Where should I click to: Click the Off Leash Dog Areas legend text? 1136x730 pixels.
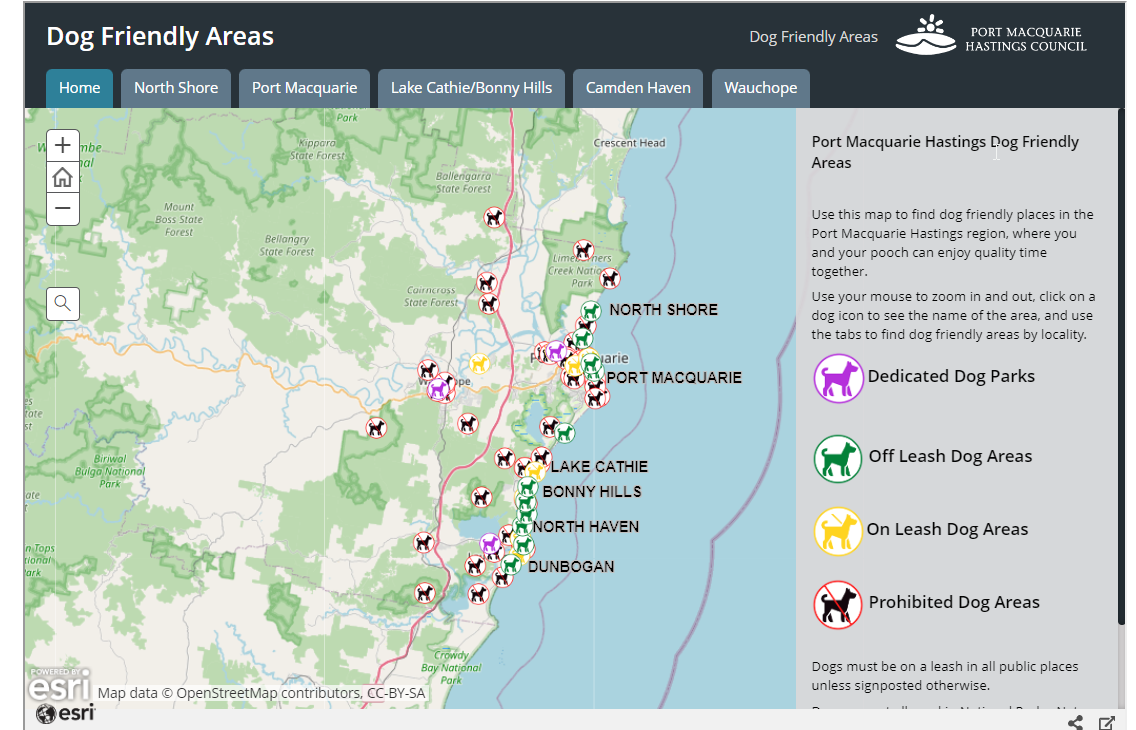[951, 456]
